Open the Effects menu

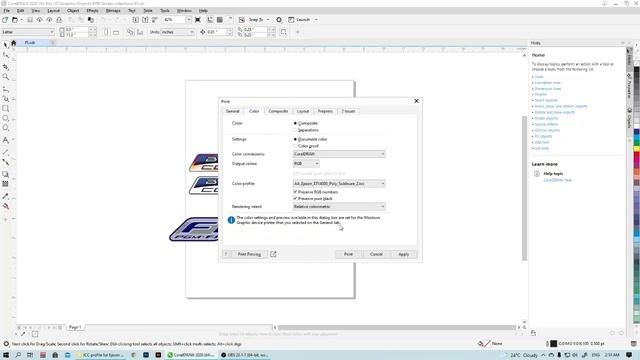(x=92, y=11)
